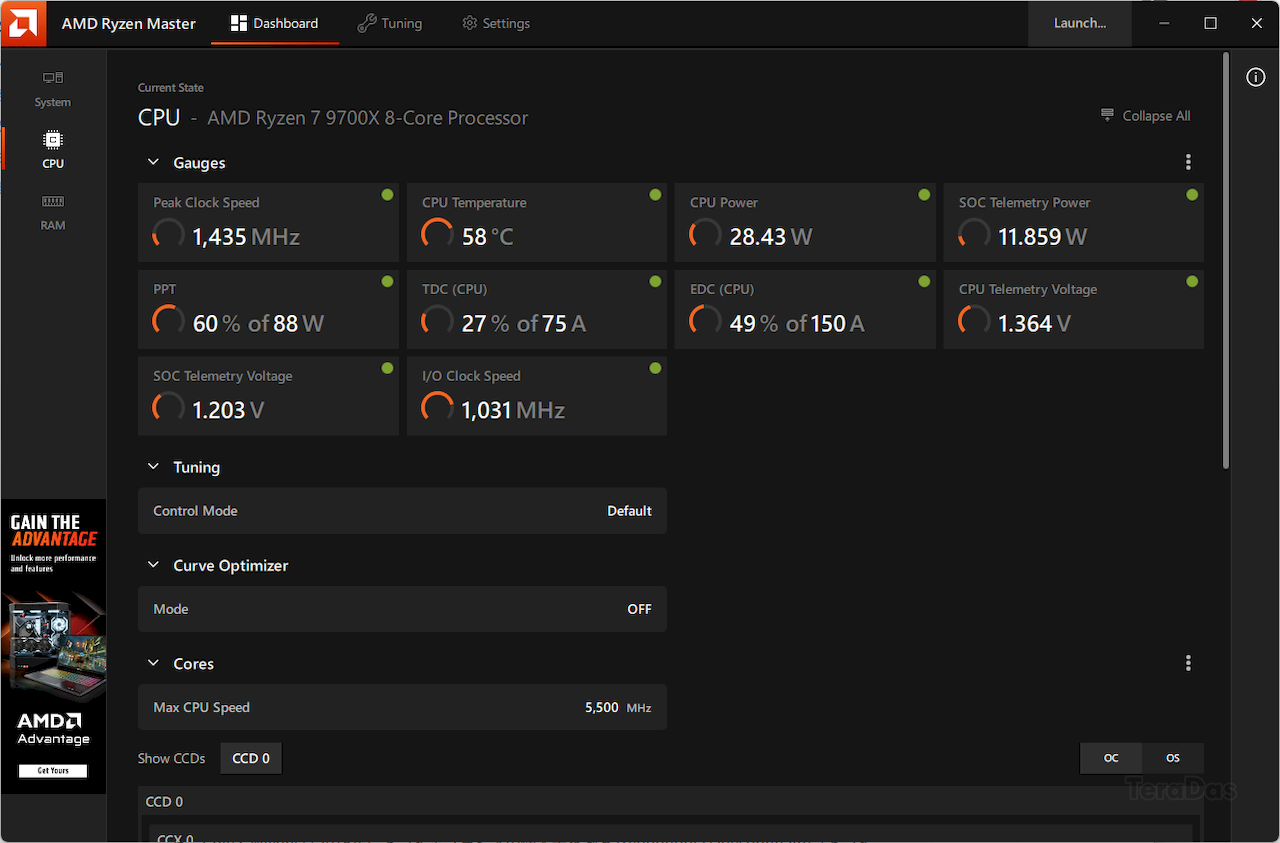The width and height of the screenshot is (1280, 843).
Task: Open Cores section three-dot menu
Action: pyautogui.click(x=1188, y=663)
